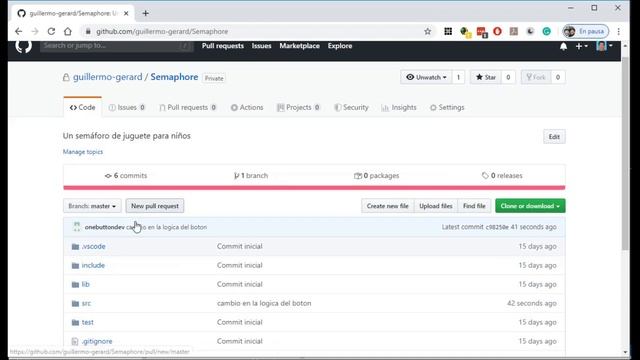Expand the Branch: master dropdown
This screenshot has height=360, width=640.
pos(92,206)
